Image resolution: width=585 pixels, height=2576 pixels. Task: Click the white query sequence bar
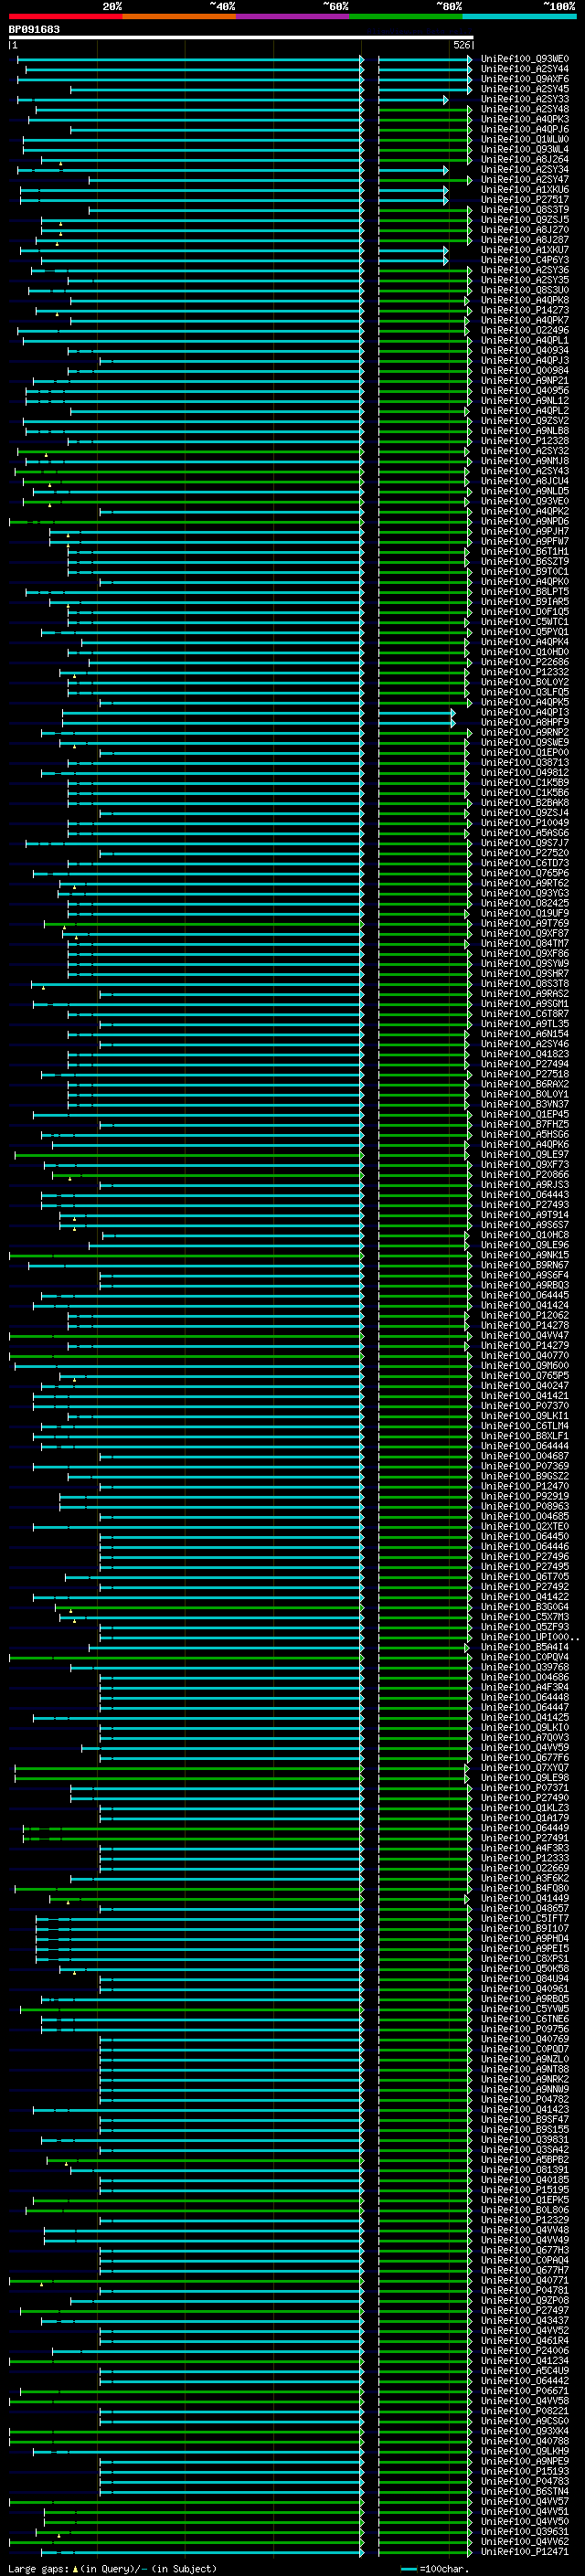click(241, 37)
